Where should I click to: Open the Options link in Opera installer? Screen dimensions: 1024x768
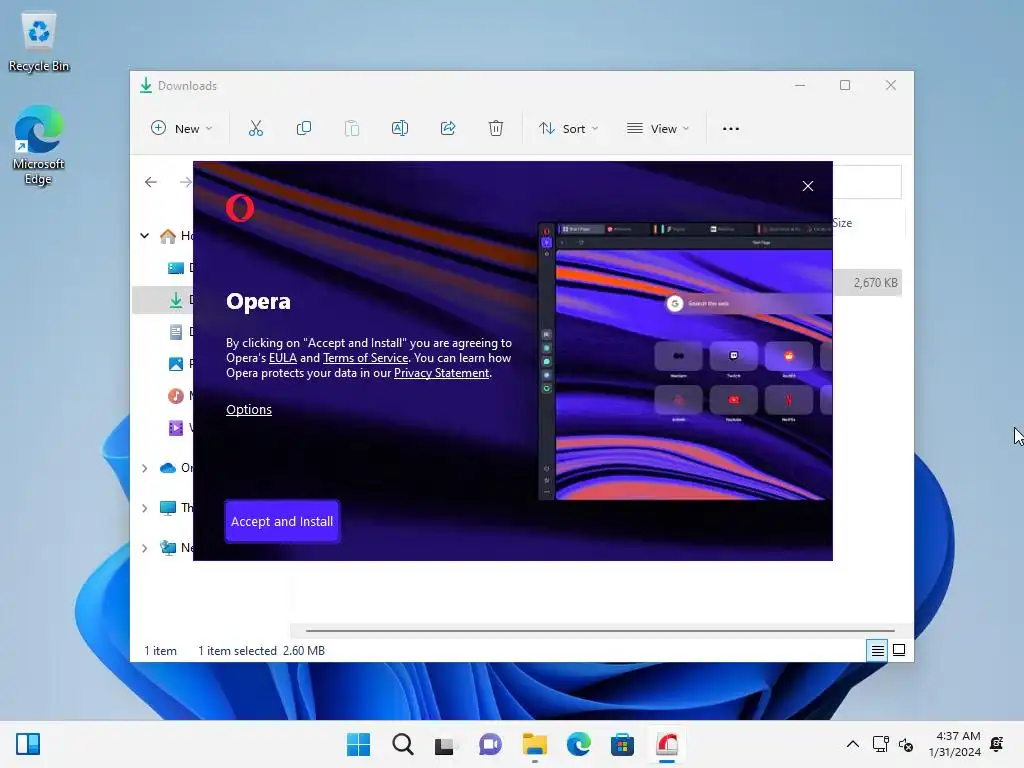(x=249, y=409)
